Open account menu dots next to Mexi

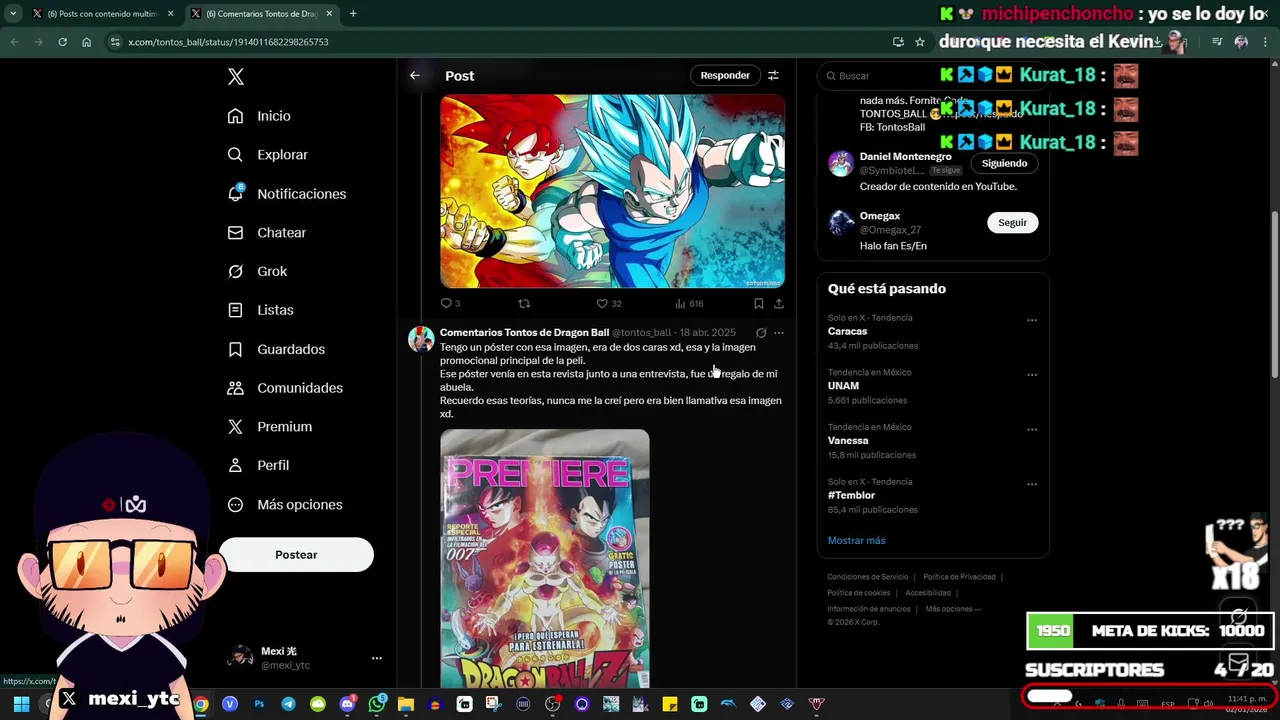point(377,658)
